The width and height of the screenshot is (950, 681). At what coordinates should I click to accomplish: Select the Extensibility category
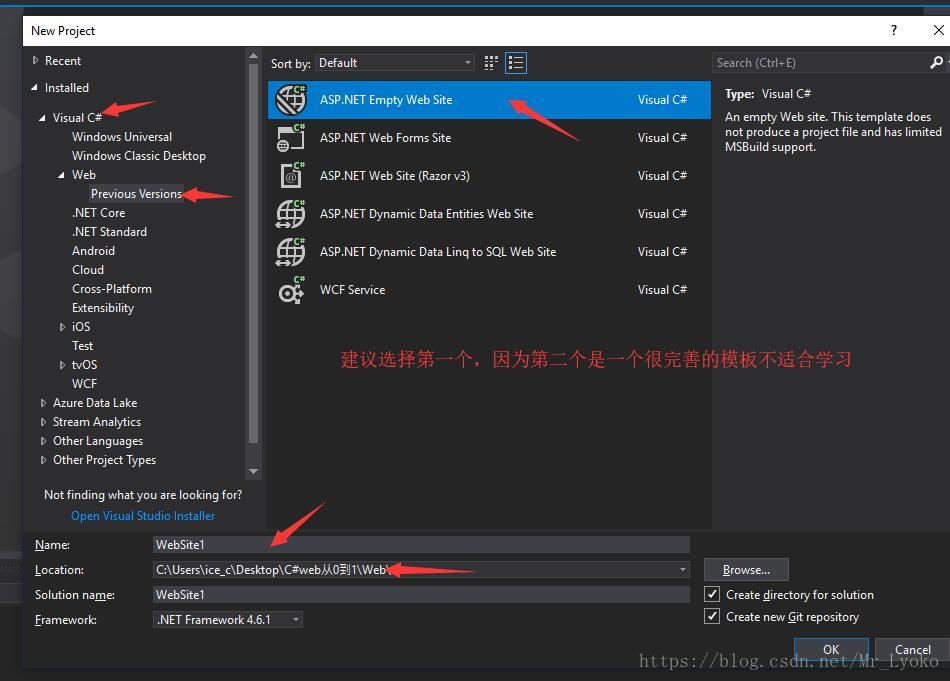[x=103, y=308]
